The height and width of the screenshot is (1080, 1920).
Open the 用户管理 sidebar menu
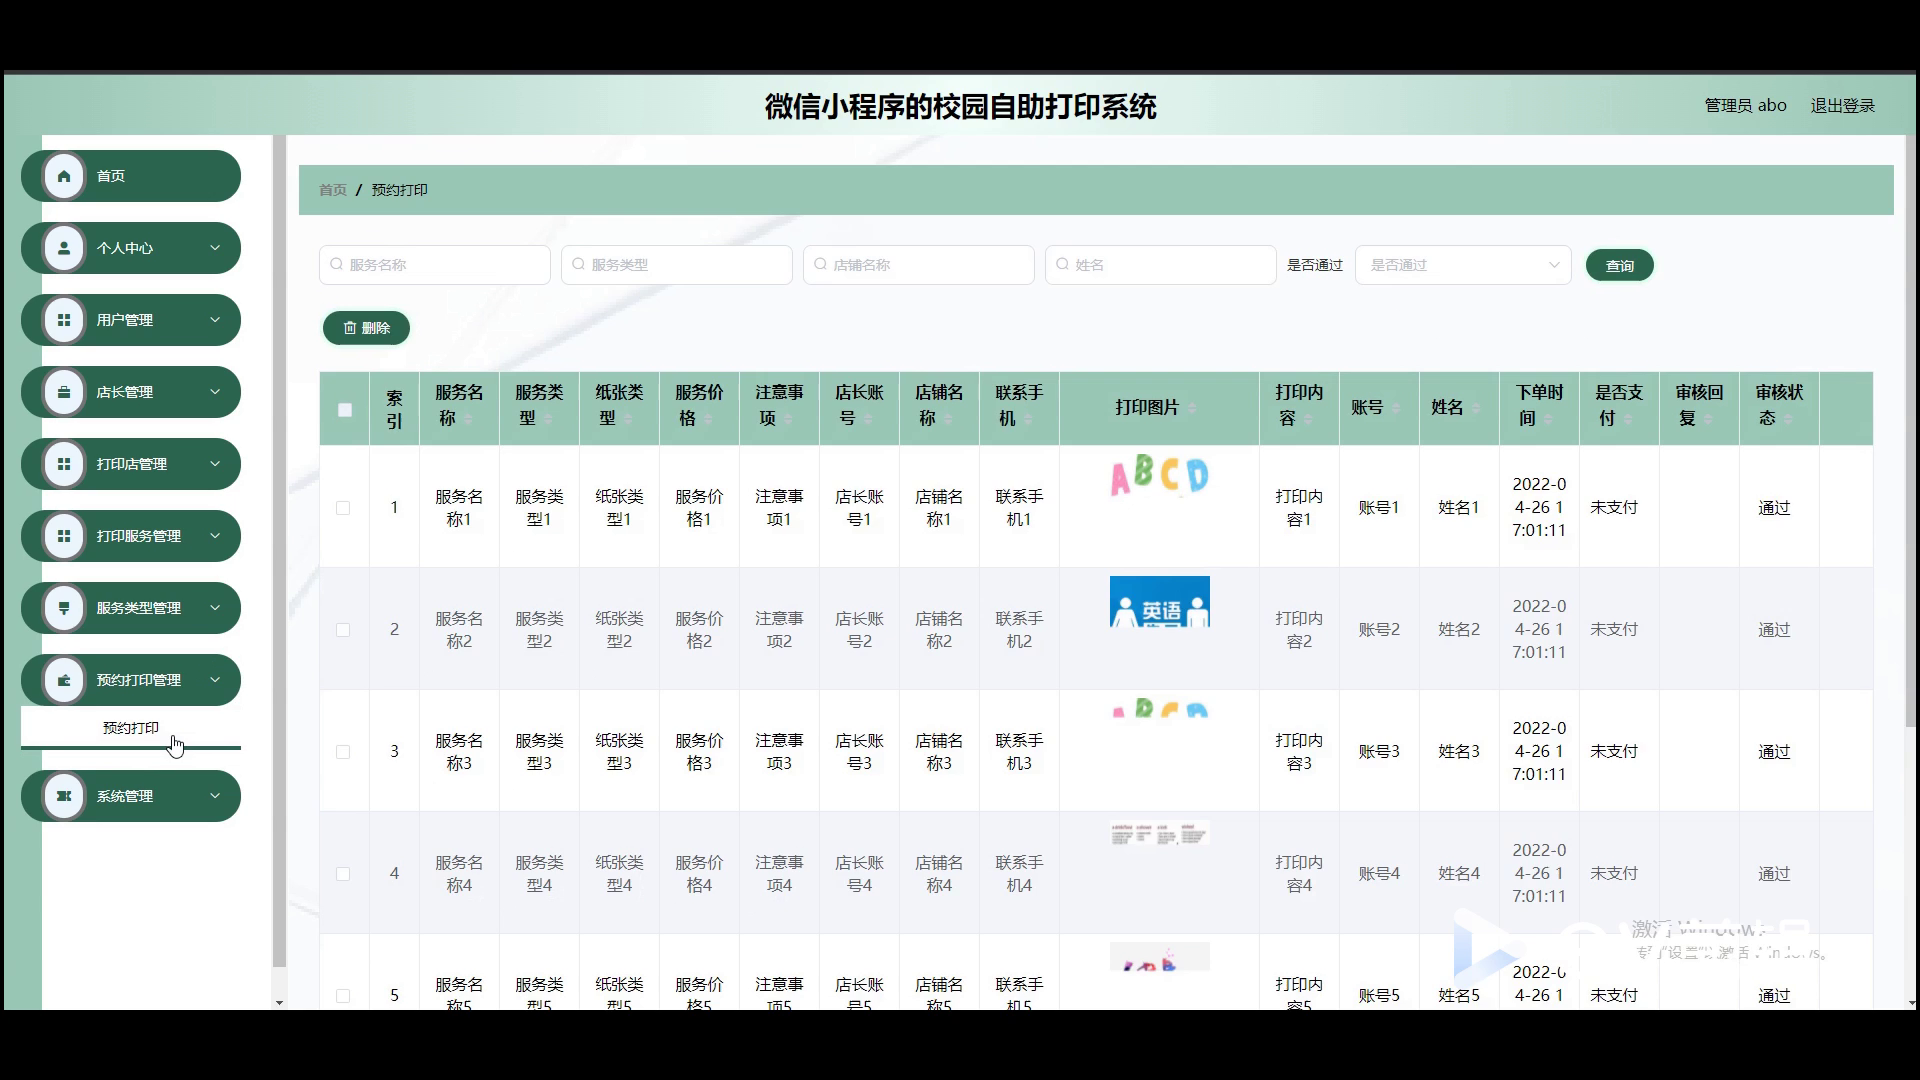coord(131,320)
